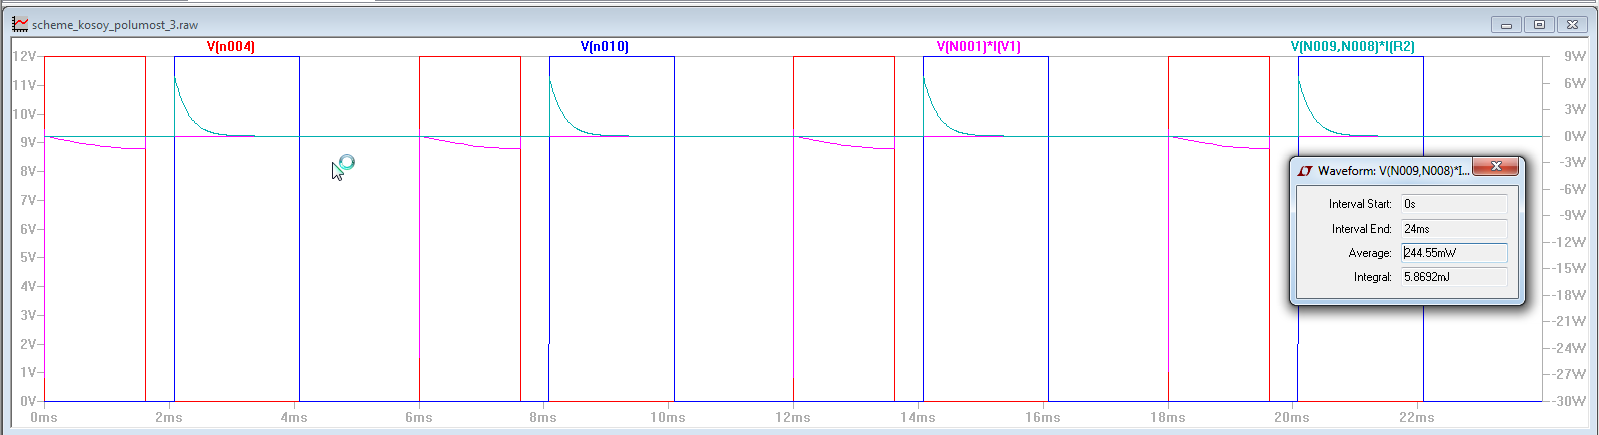Click the icon in the Waveform dialog title
This screenshot has height=435, width=1599.
point(1305,171)
